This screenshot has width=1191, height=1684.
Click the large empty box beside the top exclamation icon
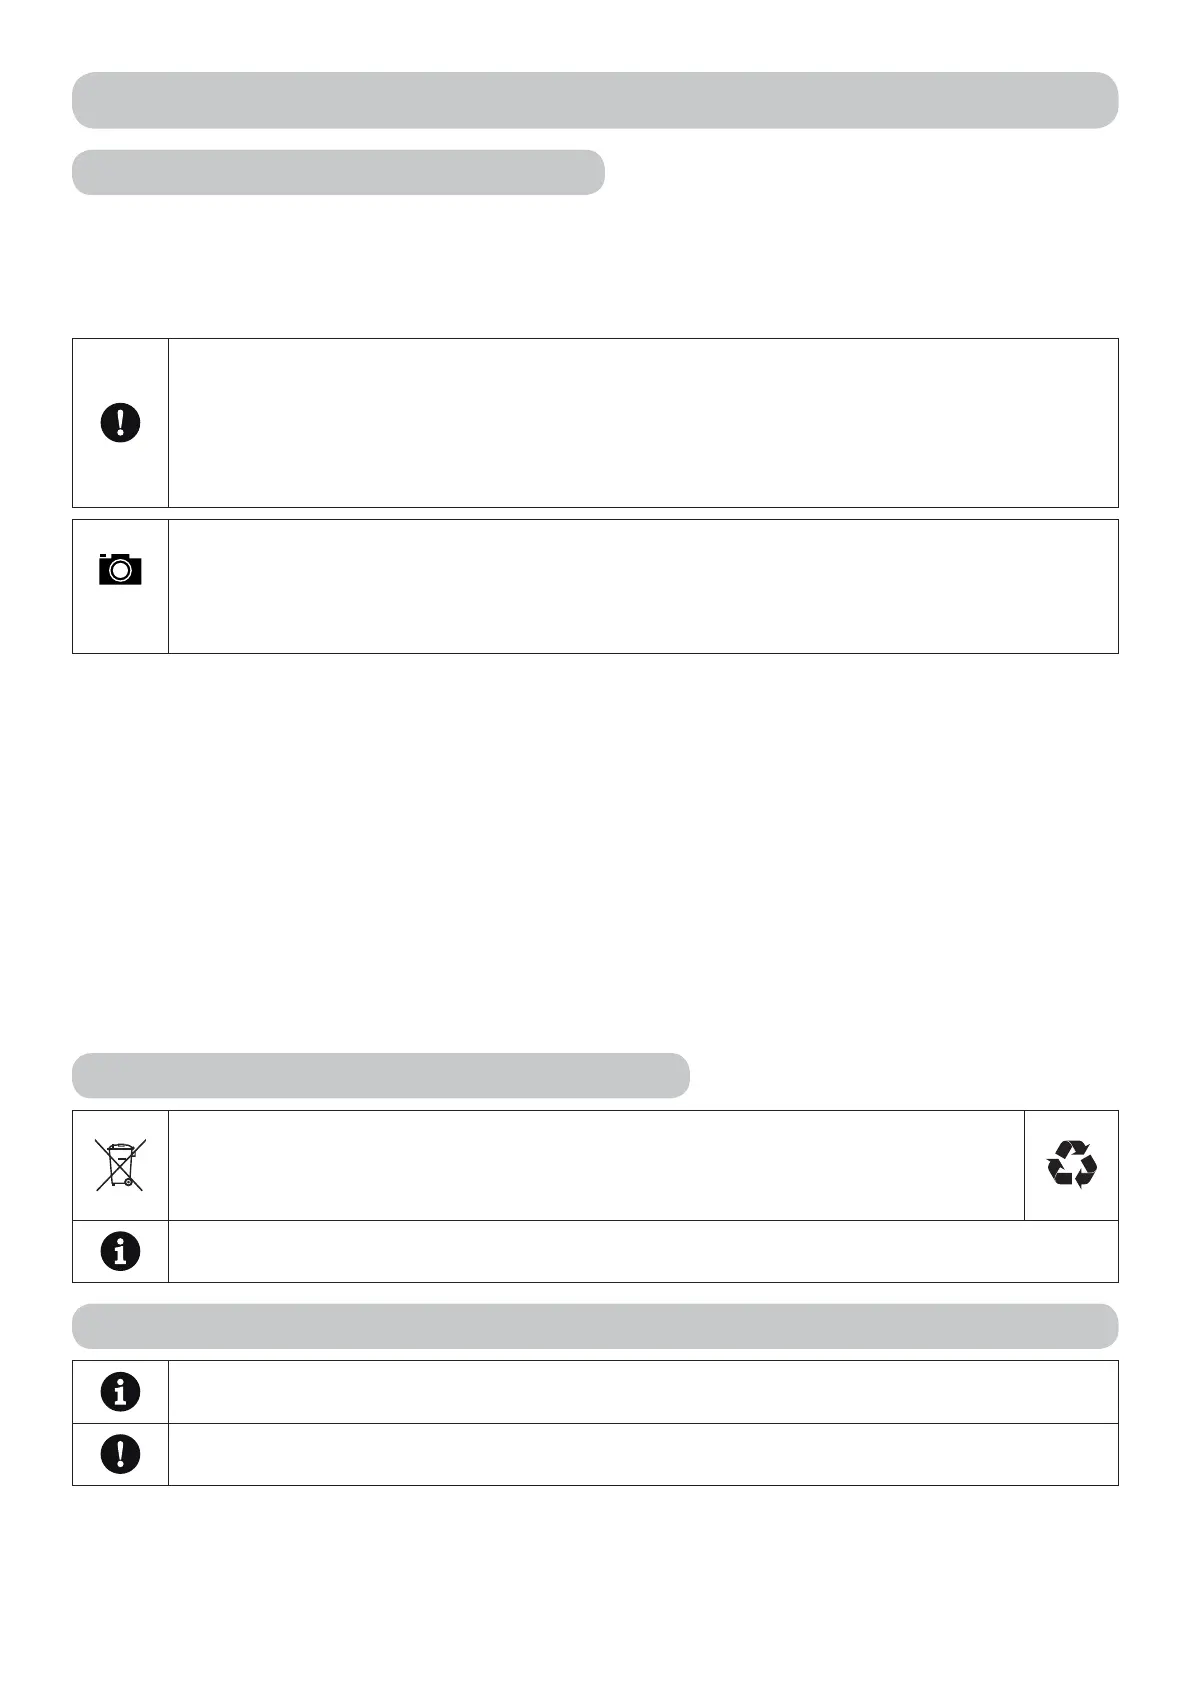[x=643, y=423]
